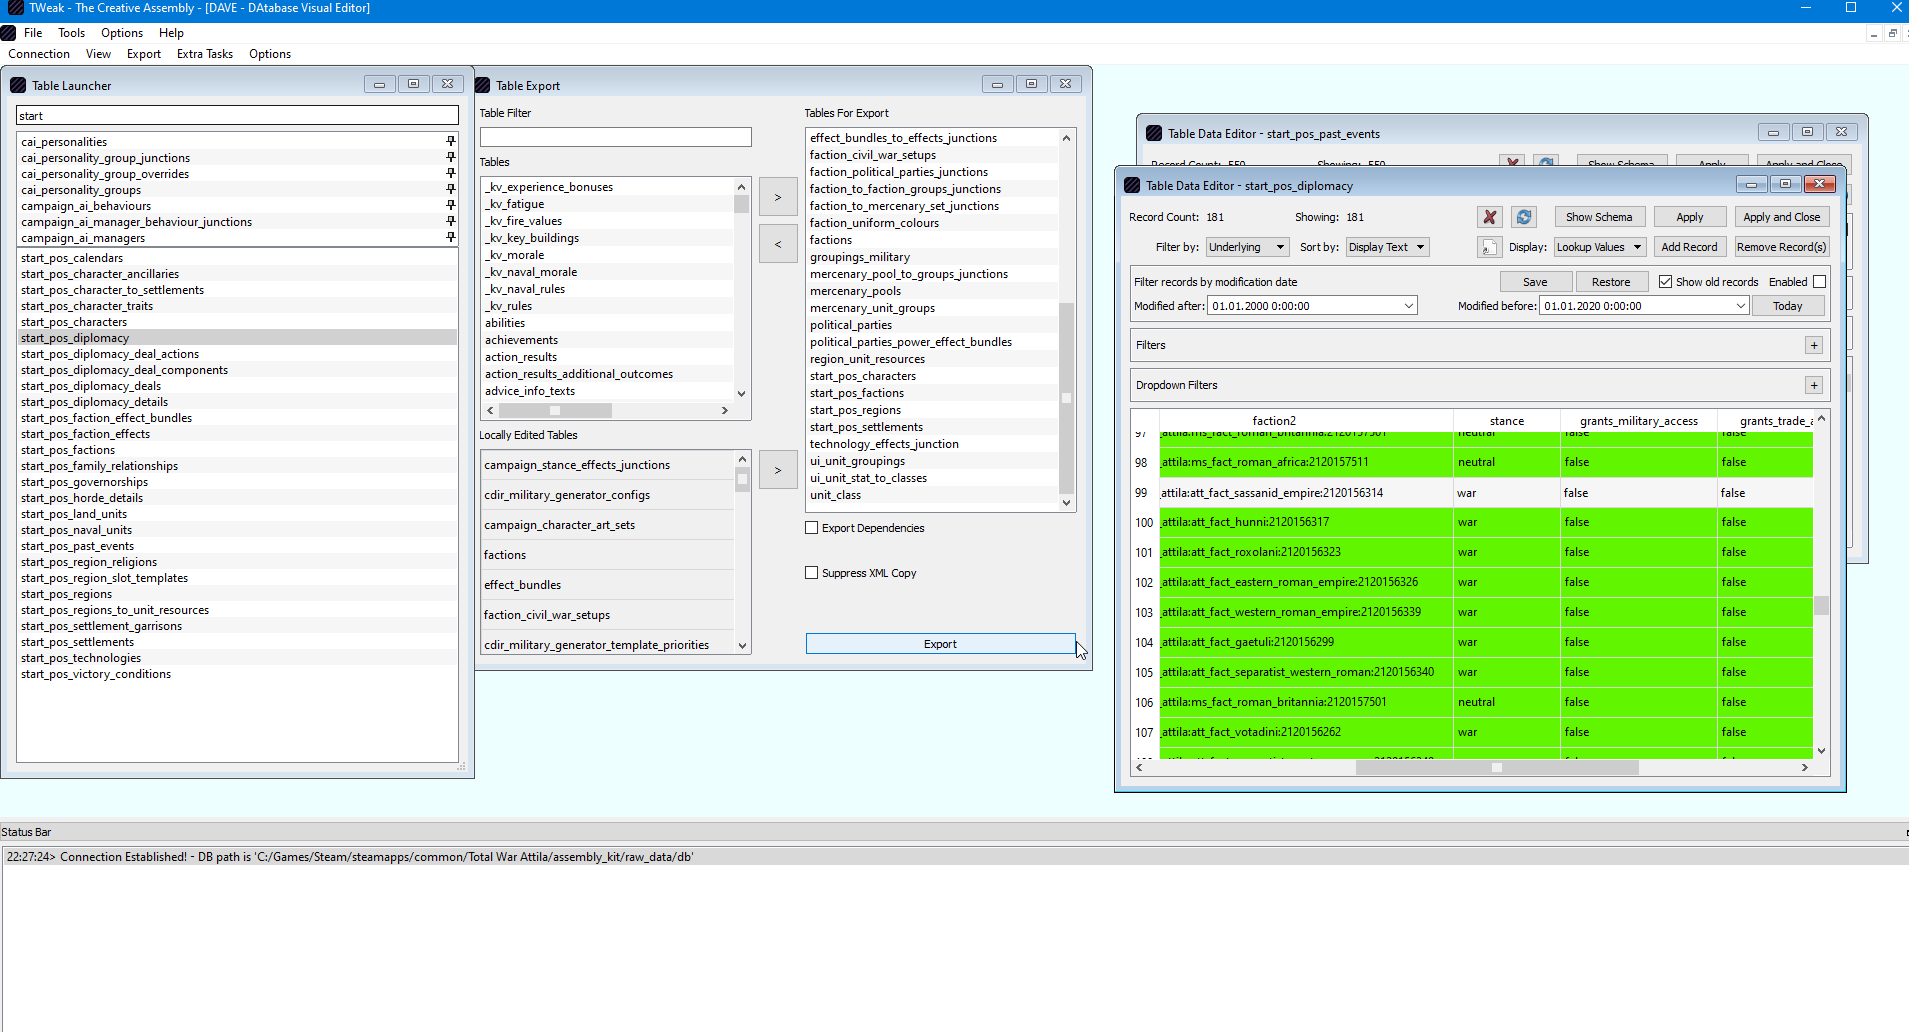Click the blue refresh icon in the data editor

1523,217
